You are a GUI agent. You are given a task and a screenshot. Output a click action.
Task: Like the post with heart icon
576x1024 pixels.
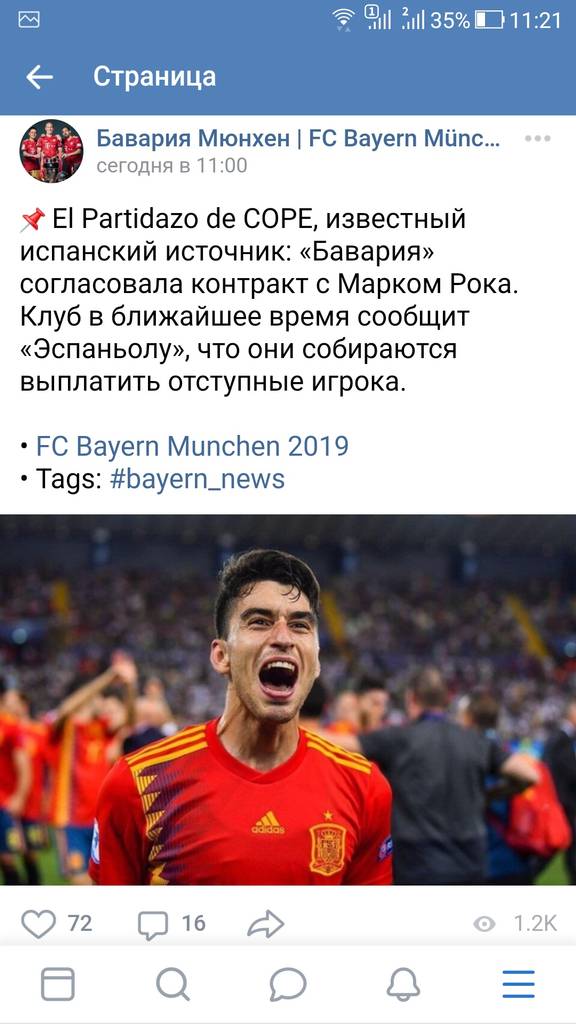39,923
